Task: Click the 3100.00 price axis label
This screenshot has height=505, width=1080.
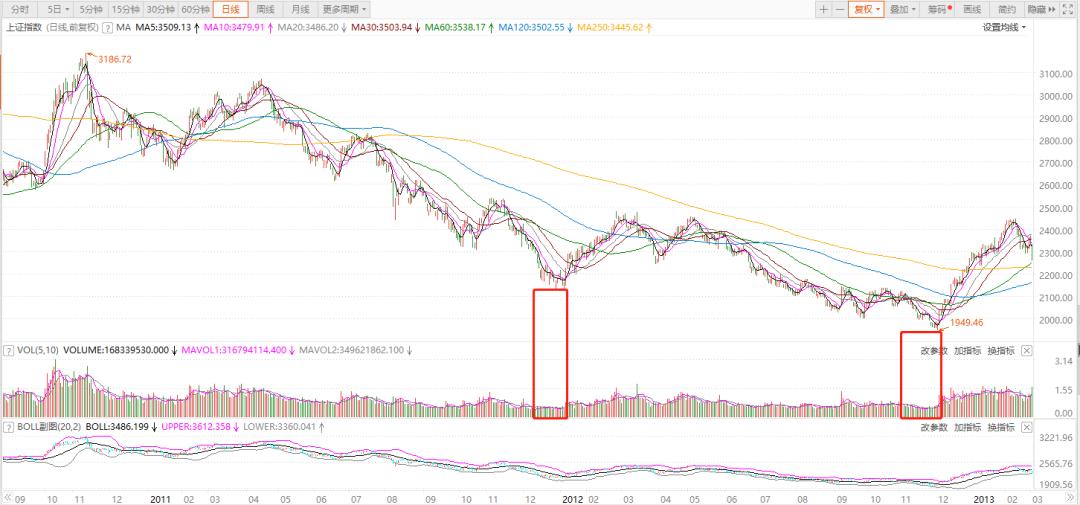Action: click(1054, 74)
